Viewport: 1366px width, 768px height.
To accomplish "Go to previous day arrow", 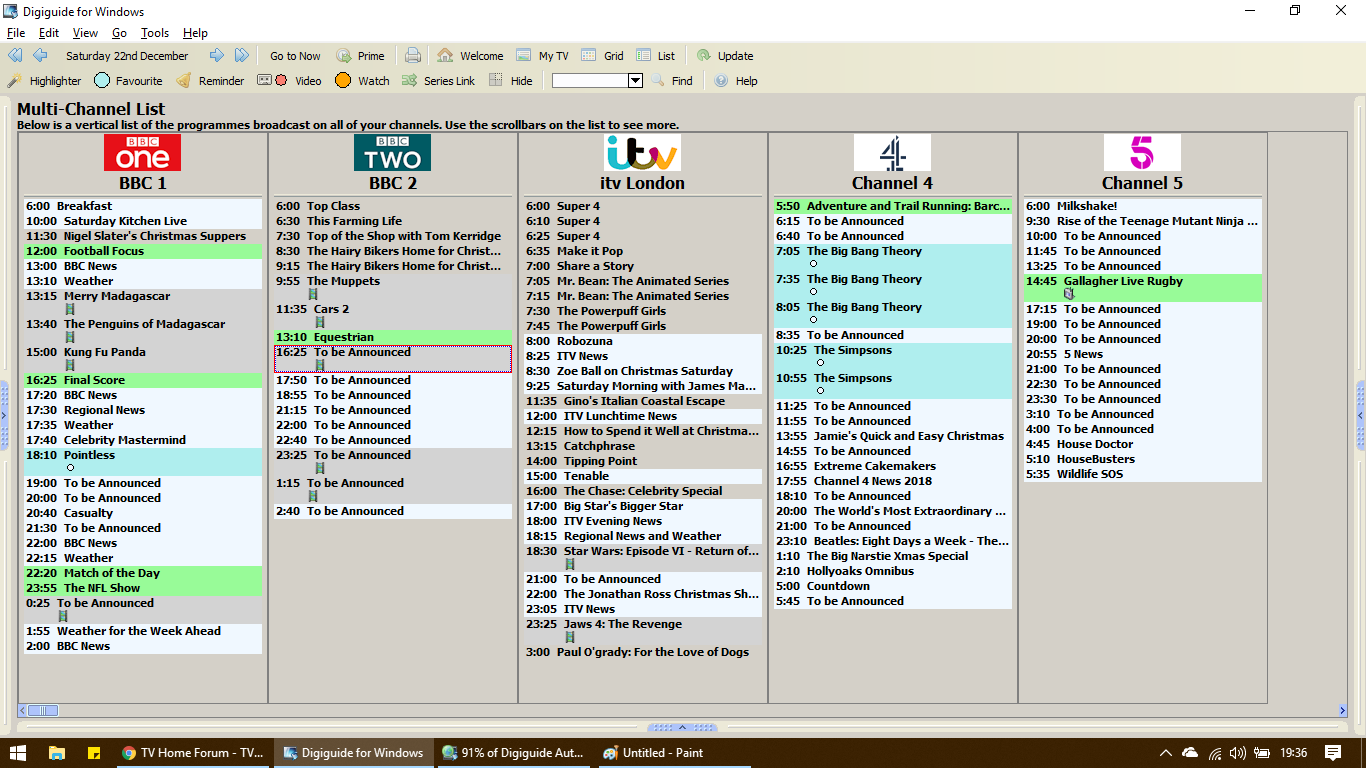I will (40, 56).
